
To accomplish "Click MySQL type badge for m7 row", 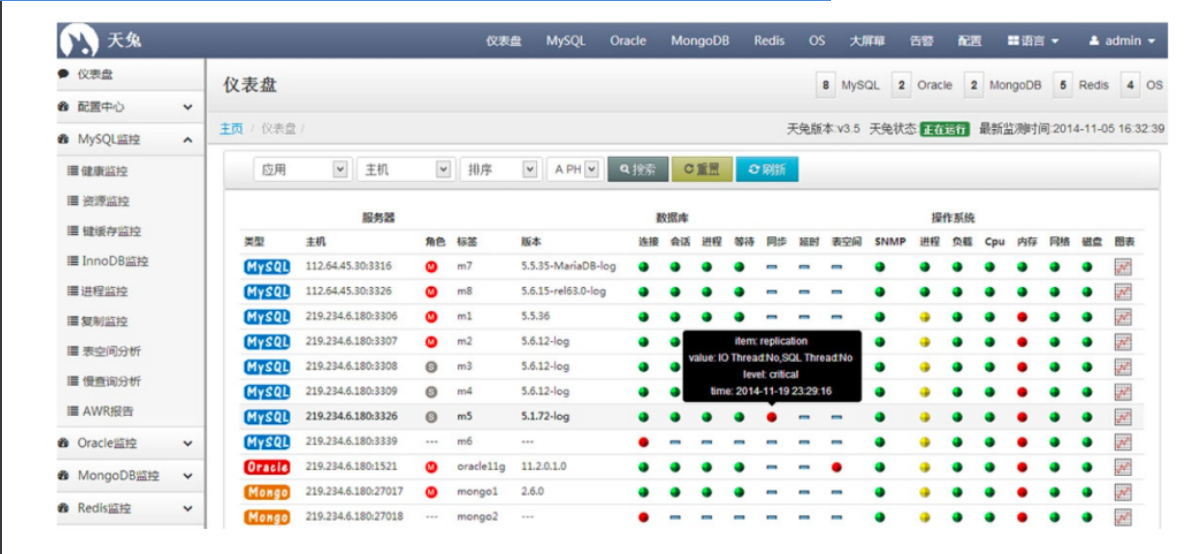I will 267,267.
